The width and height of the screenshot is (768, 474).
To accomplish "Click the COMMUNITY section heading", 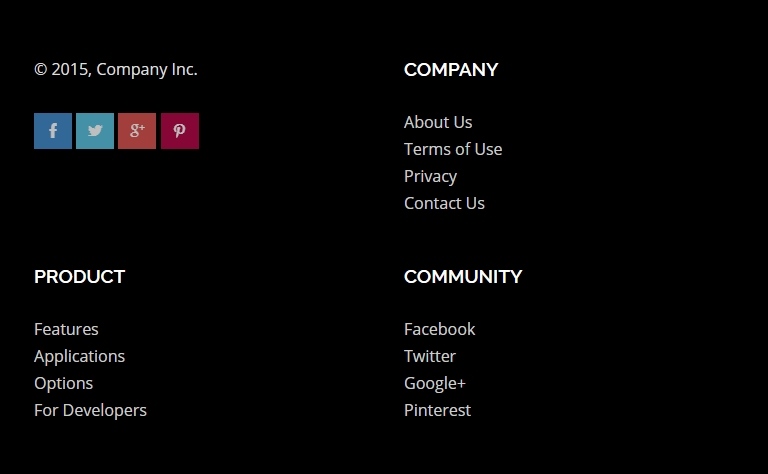I will point(463,277).
